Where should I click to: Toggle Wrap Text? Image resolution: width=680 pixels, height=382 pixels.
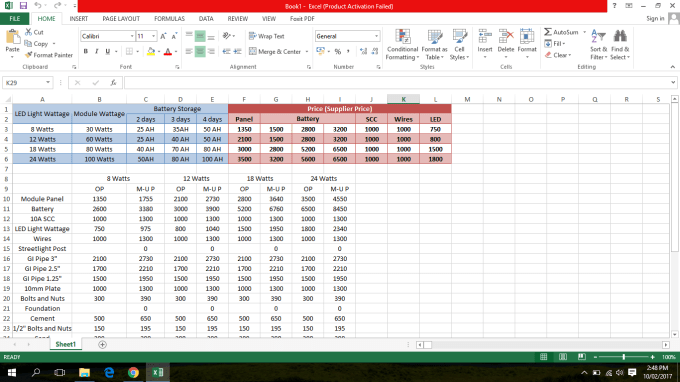point(267,36)
